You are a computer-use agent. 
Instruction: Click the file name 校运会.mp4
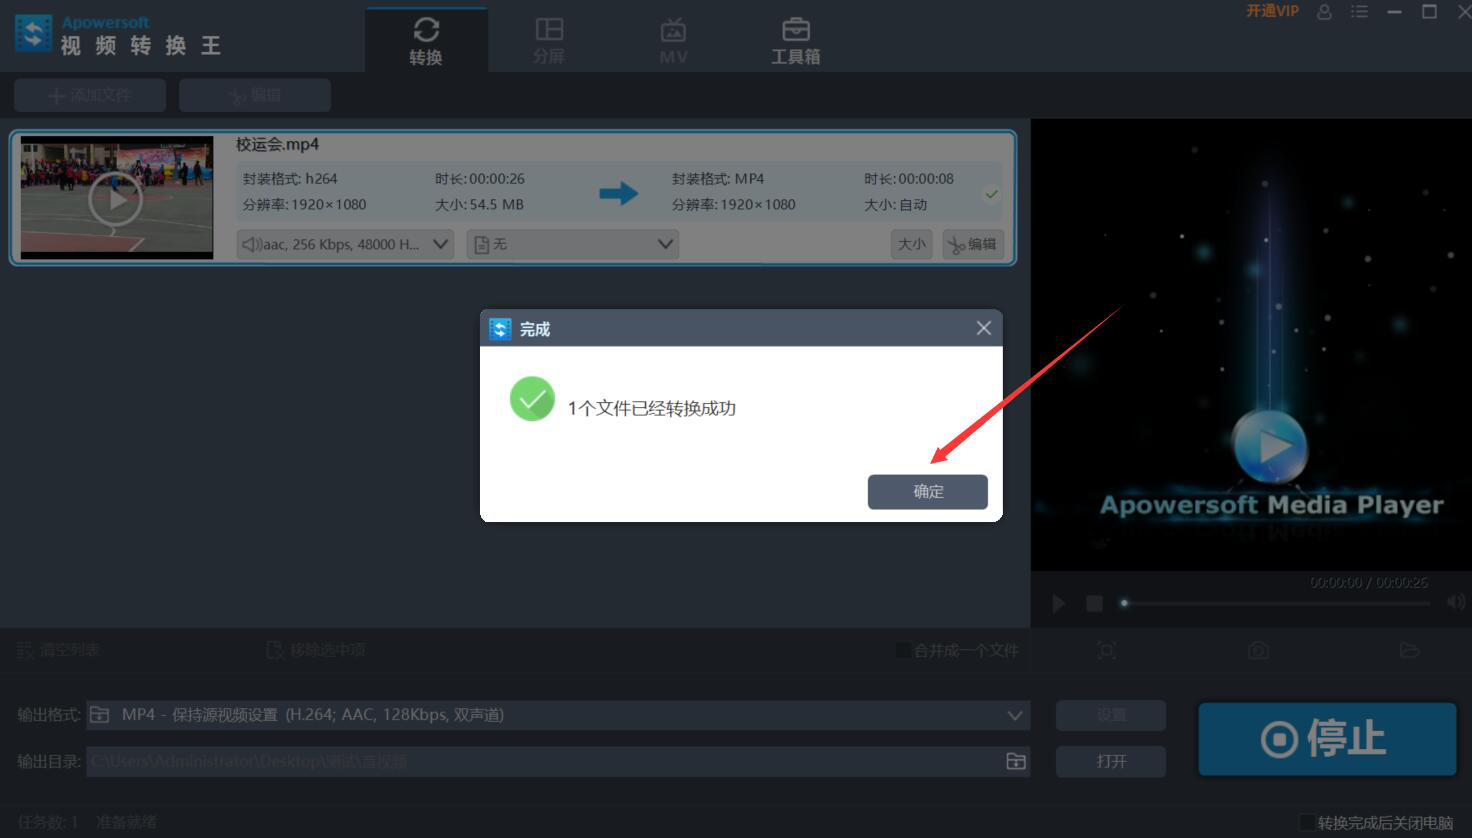point(277,144)
